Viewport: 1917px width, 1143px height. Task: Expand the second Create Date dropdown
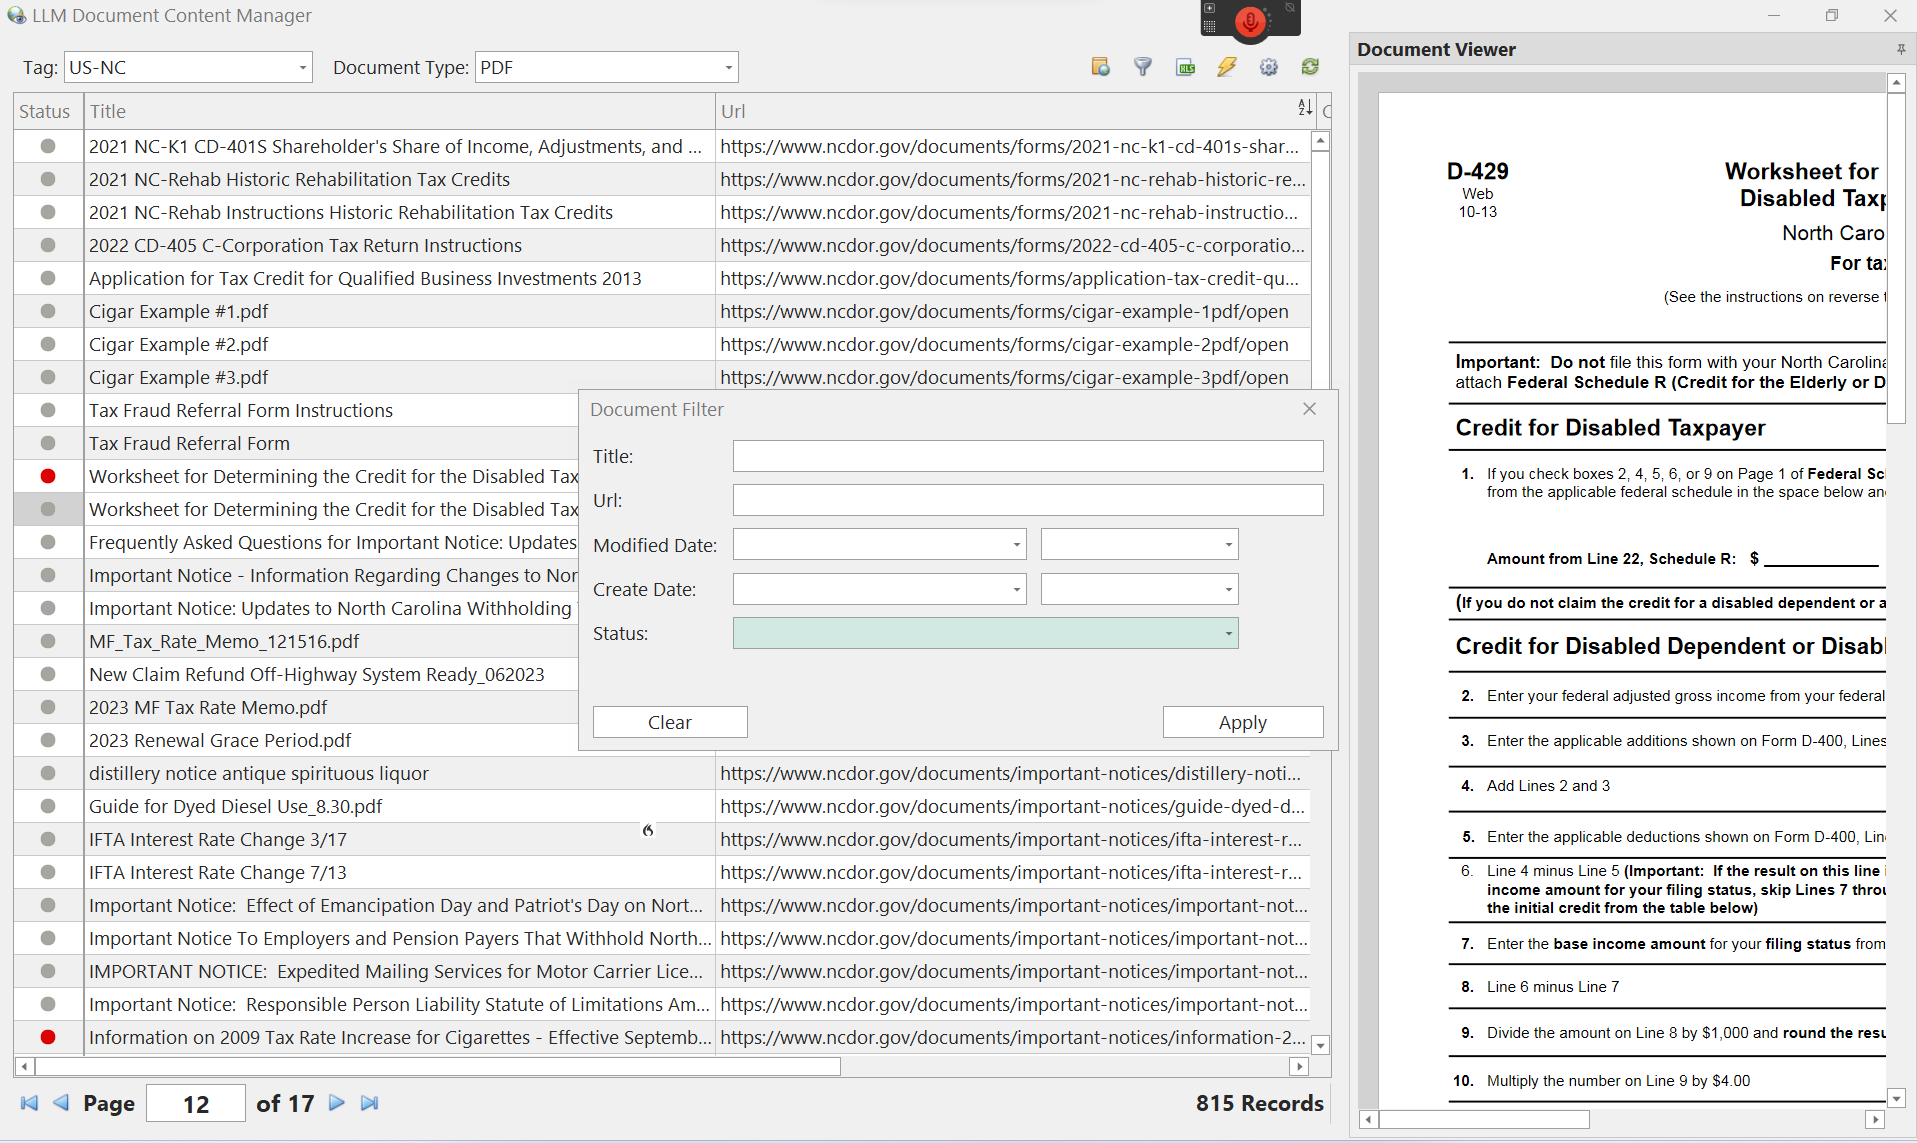click(1228, 589)
